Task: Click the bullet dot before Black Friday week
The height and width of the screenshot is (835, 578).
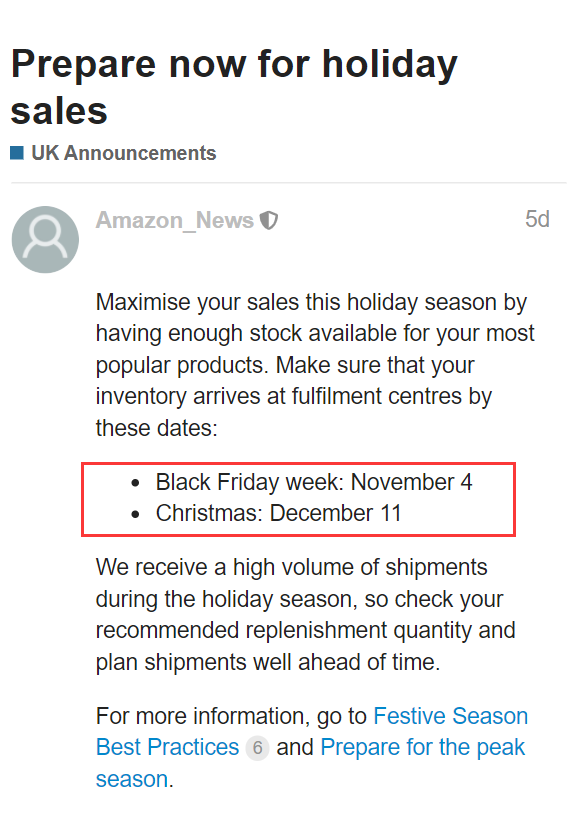Action: click(x=135, y=484)
